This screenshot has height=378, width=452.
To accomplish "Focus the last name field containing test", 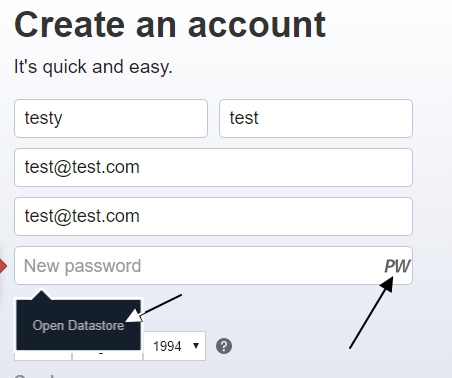I will pos(316,118).
